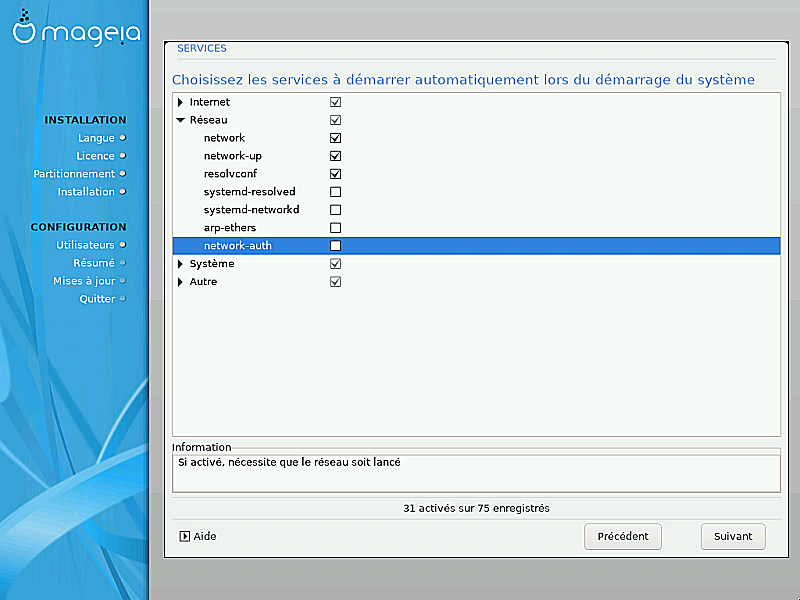Select the Partitionnement step in sidebar
800x600 pixels.
pos(74,173)
